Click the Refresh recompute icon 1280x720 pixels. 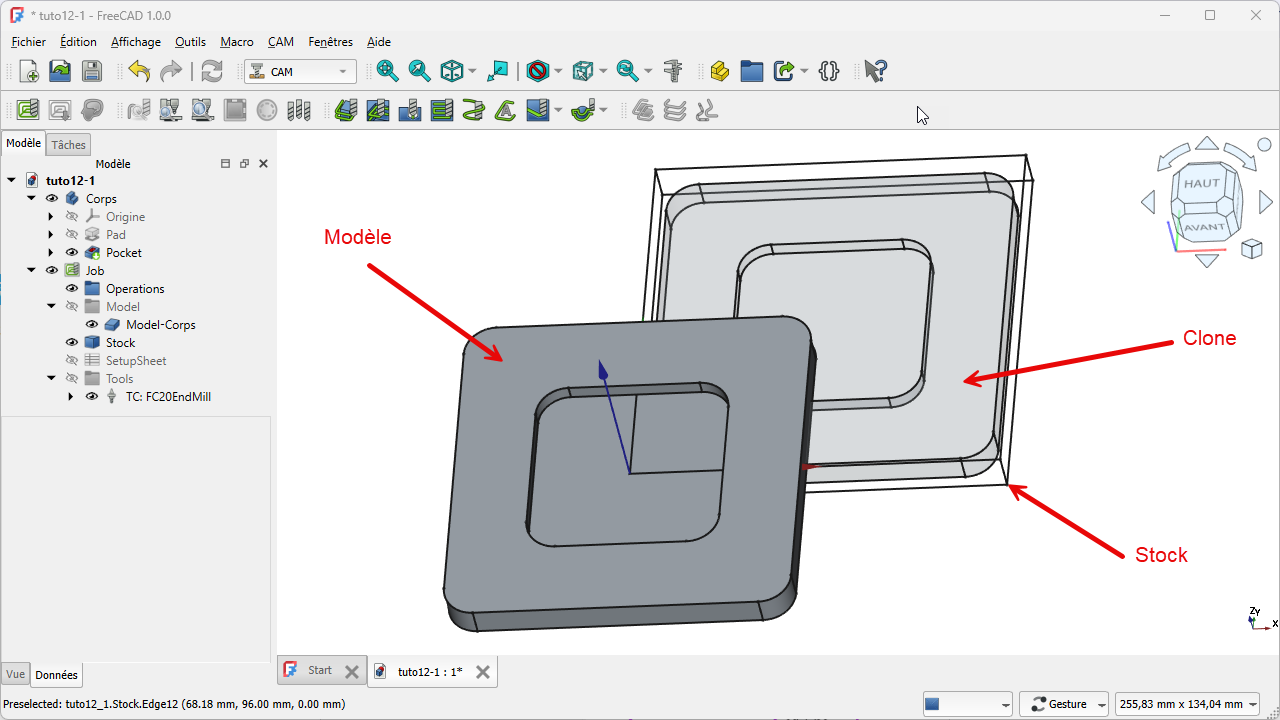(211, 71)
